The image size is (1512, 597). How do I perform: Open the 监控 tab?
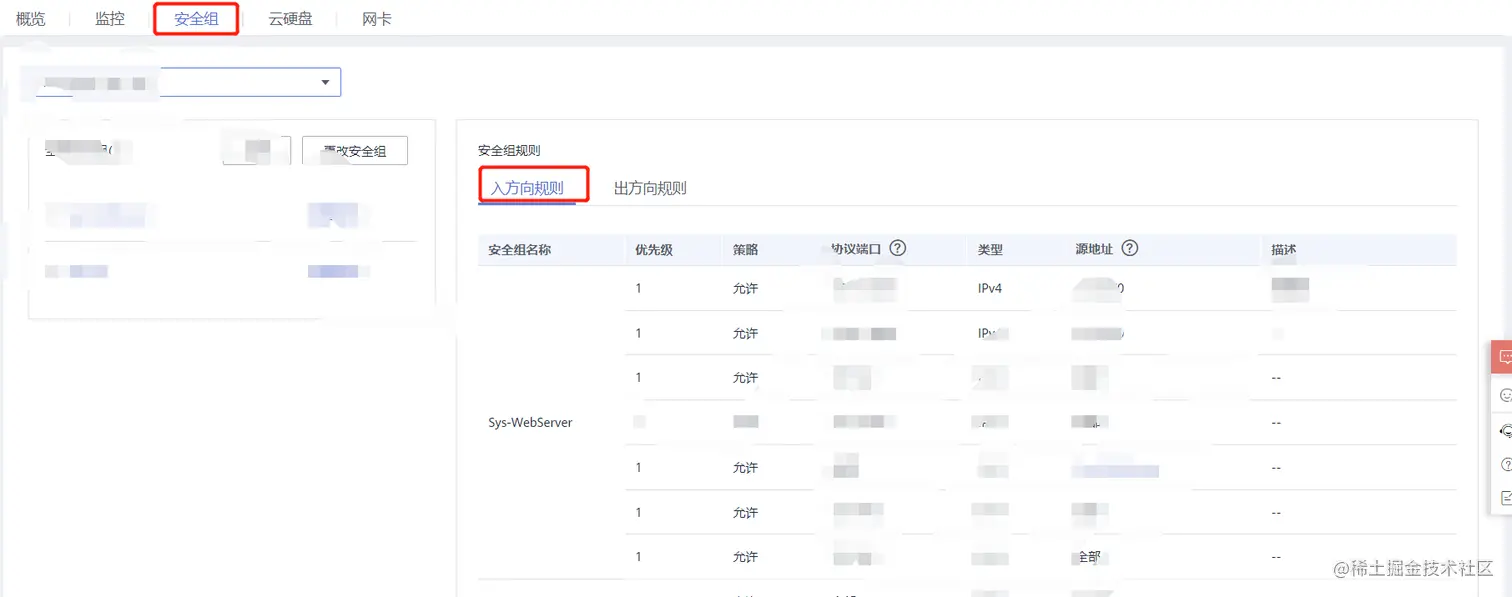[110, 19]
